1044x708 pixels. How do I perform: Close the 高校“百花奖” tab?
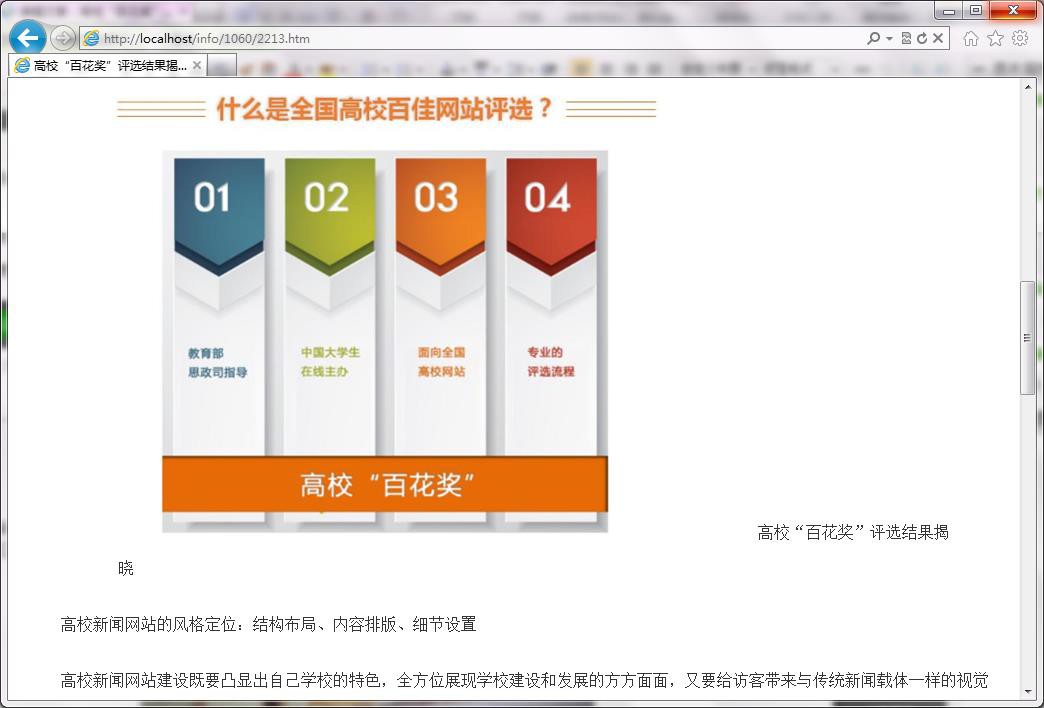pos(197,65)
